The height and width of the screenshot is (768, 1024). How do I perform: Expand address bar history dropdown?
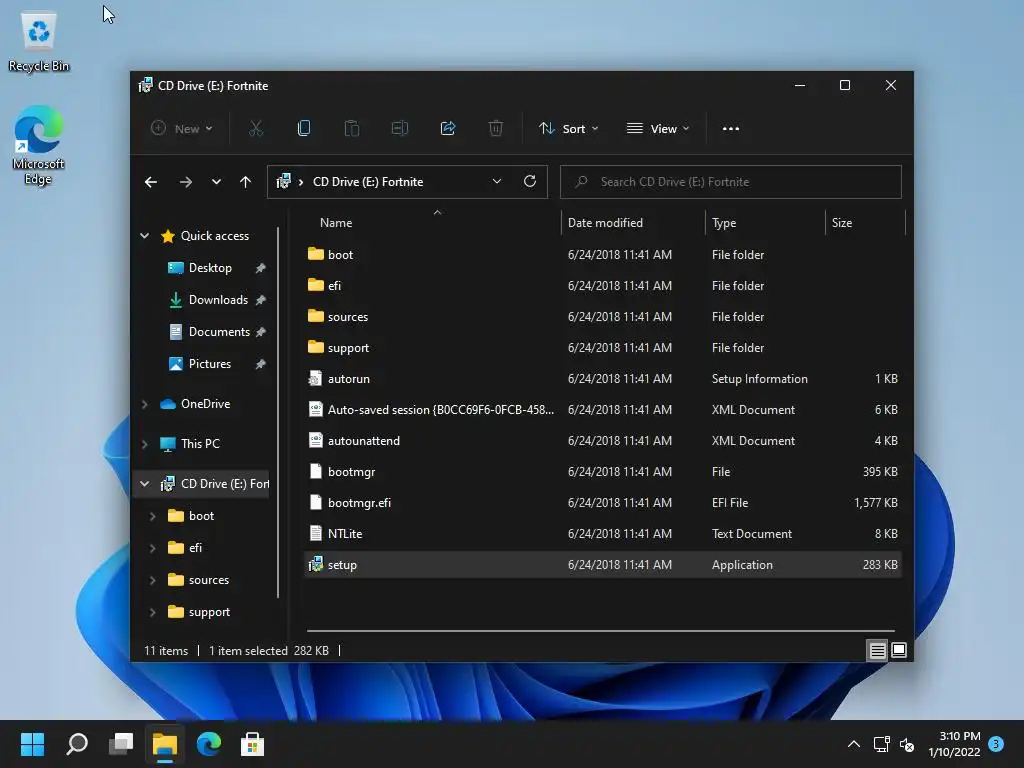(496, 182)
